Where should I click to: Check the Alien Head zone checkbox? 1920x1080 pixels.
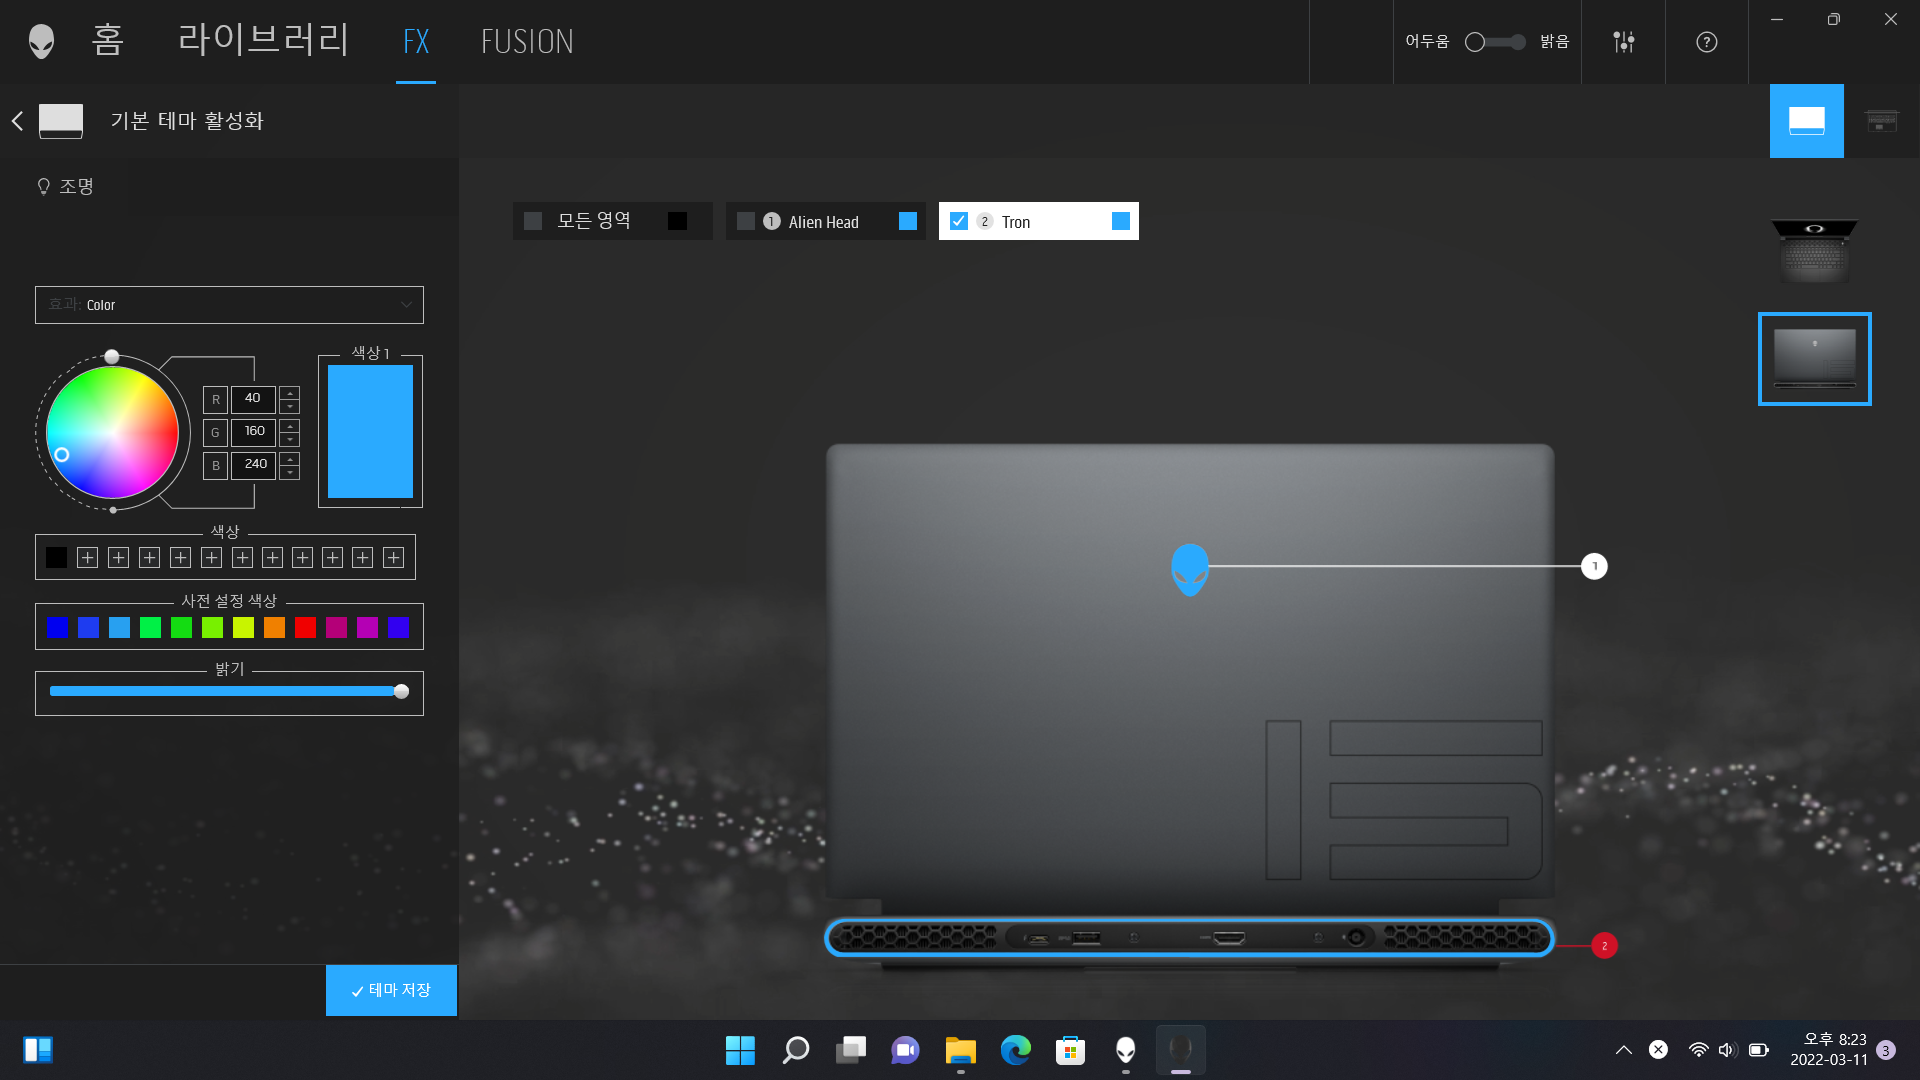tap(746, 221)
